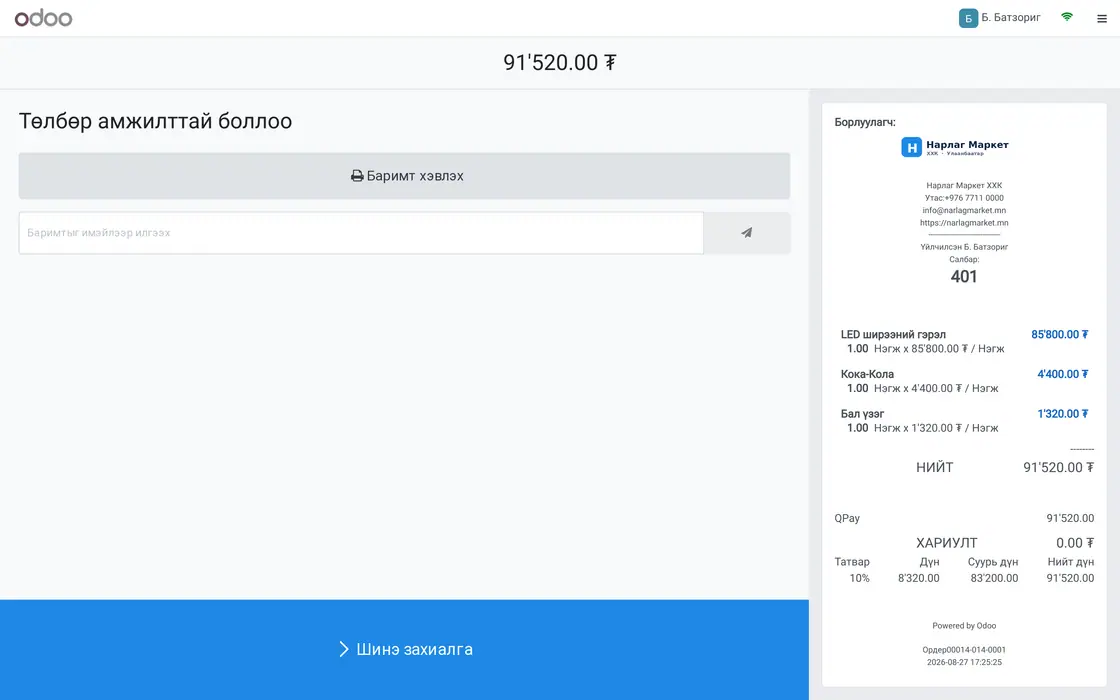
Task: Select LED ширээний гэрэл receipt line
Action: pos(964,341)
